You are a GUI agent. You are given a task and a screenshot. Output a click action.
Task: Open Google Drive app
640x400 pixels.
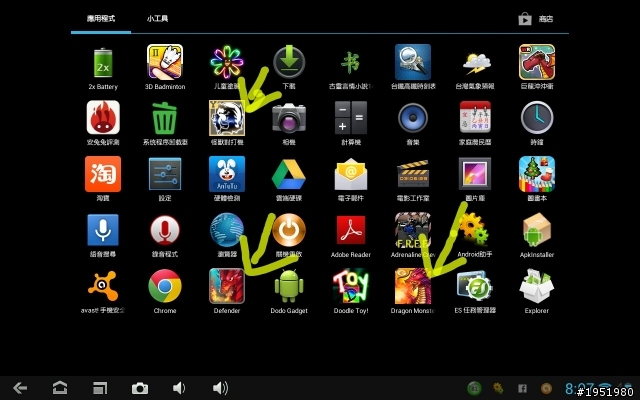pyautogui.click(x=289, y=174)
